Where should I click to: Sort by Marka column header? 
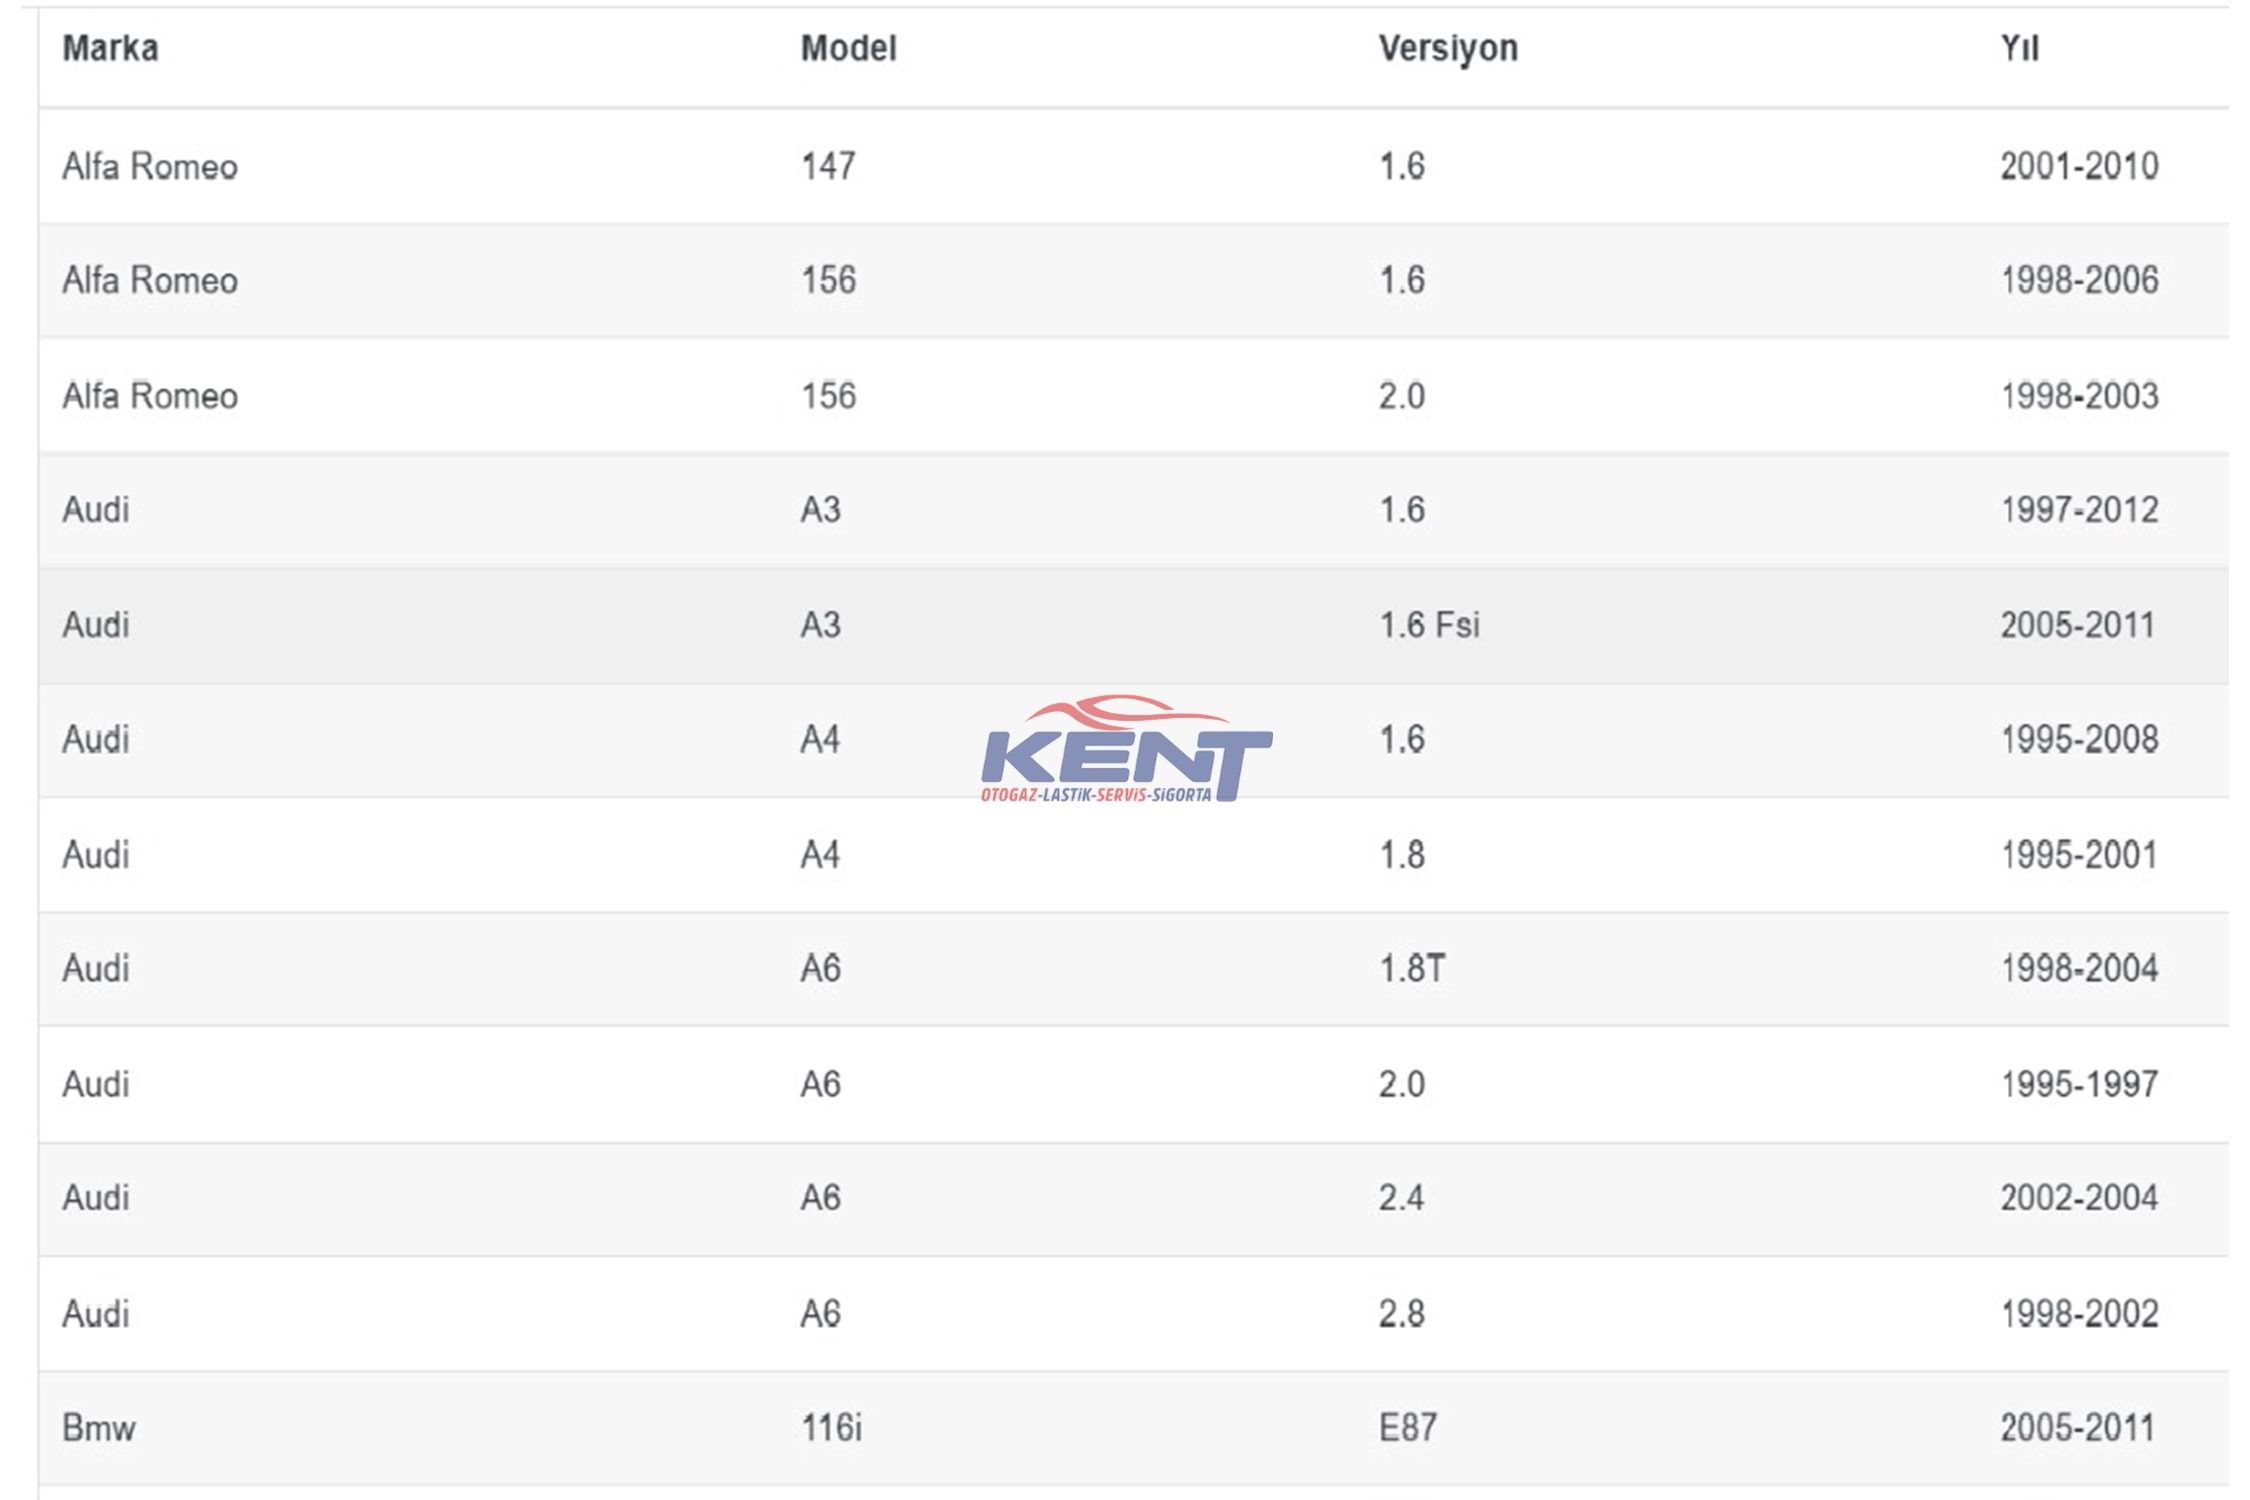(x=110, y=48)
